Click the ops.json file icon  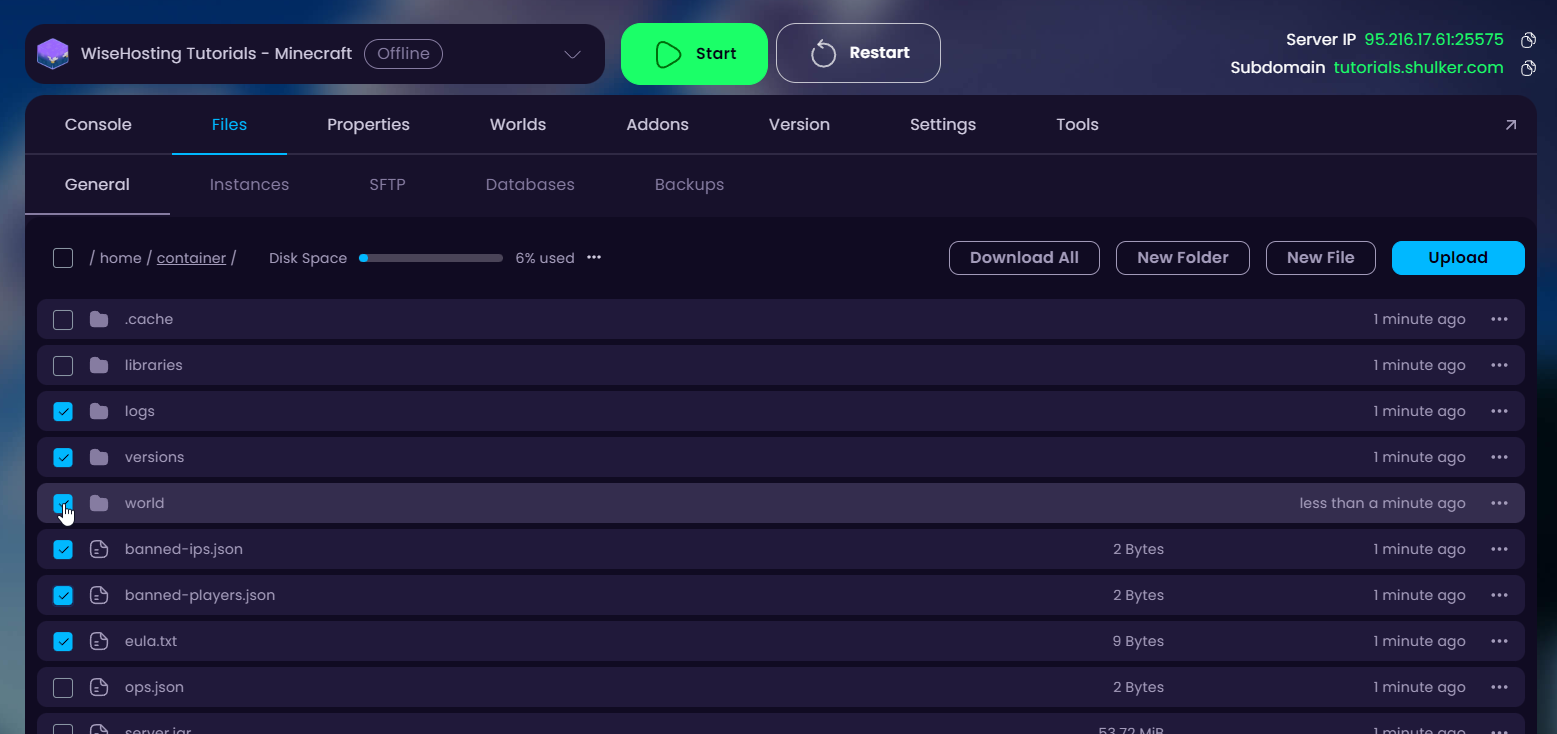(99, 687)
